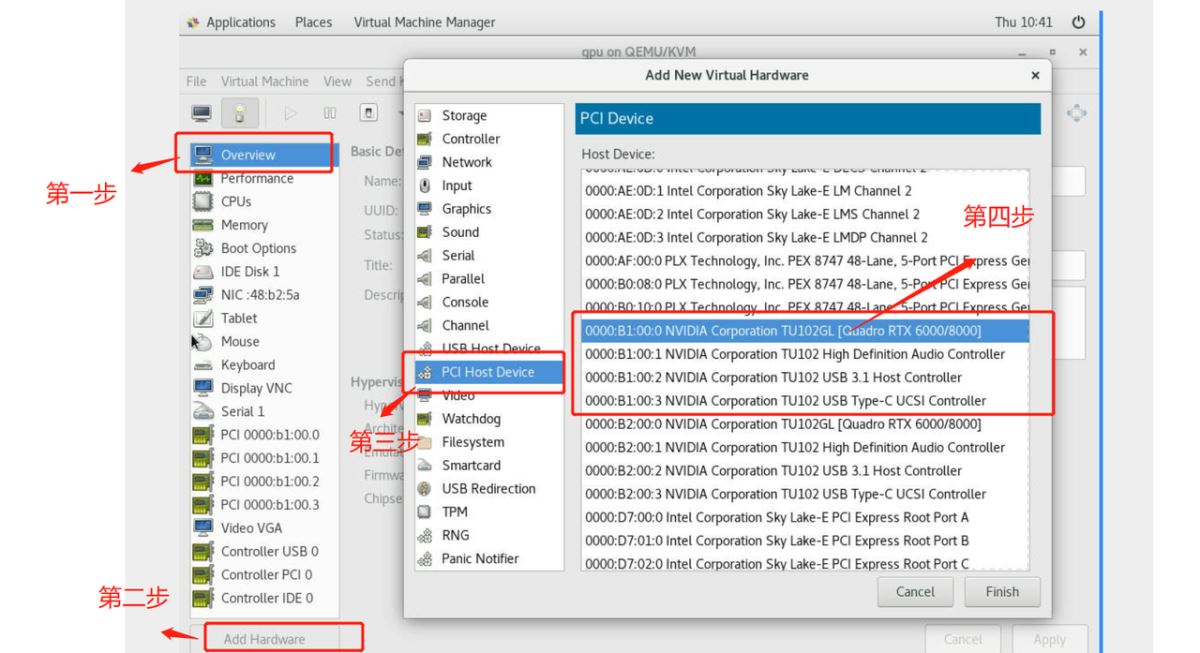This screenshot has height=653, width=1200.
Task: Toggle the lightbulb hardware details view
Action: (x=240, y=113)
